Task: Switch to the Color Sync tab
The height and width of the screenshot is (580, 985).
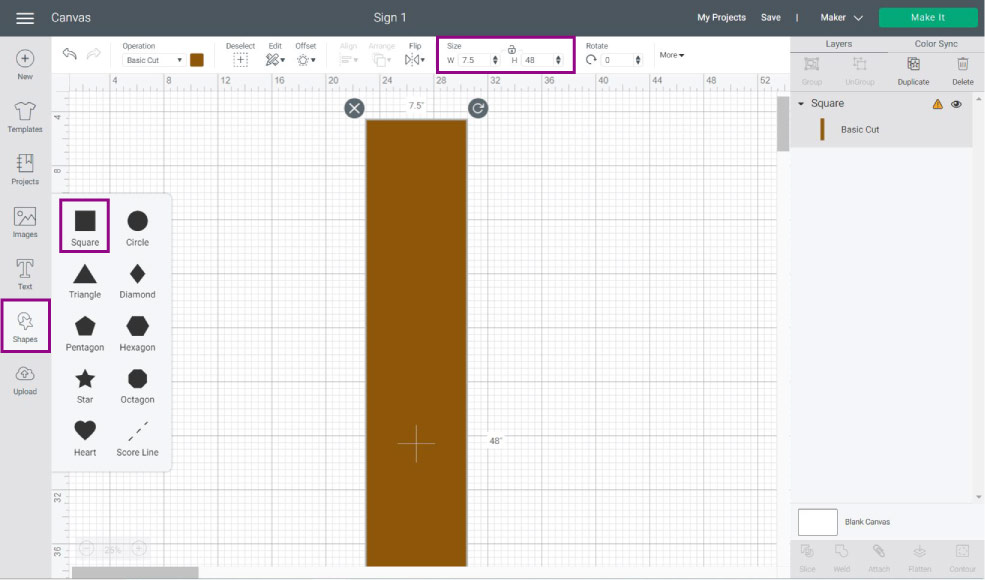Action: pyautogui.click(x=935, y=44)
